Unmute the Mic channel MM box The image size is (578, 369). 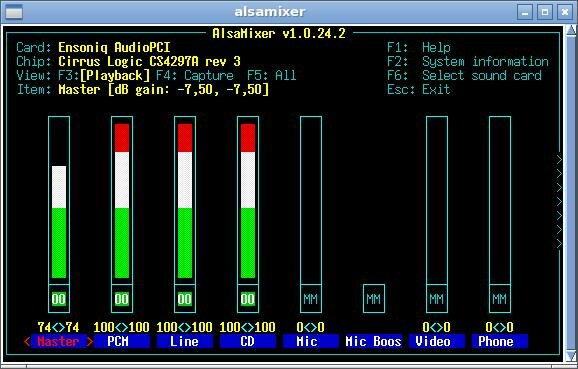311,299
